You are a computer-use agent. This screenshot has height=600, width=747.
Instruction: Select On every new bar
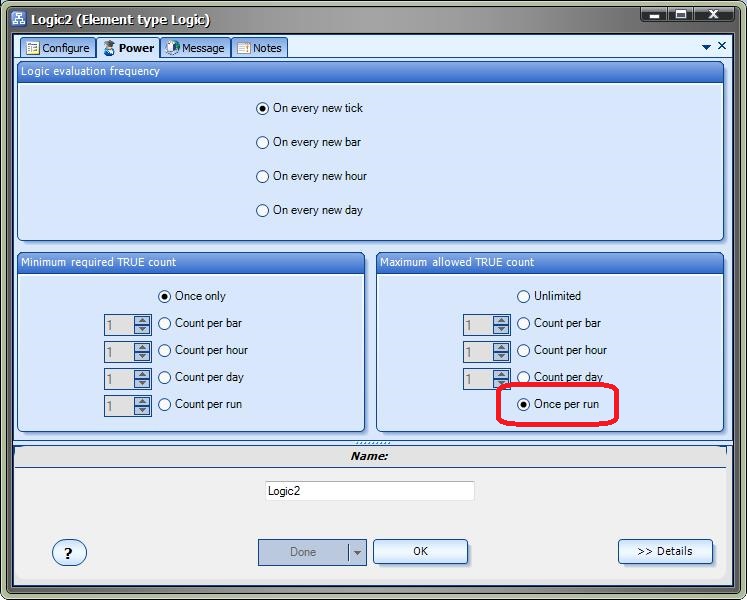308,142
